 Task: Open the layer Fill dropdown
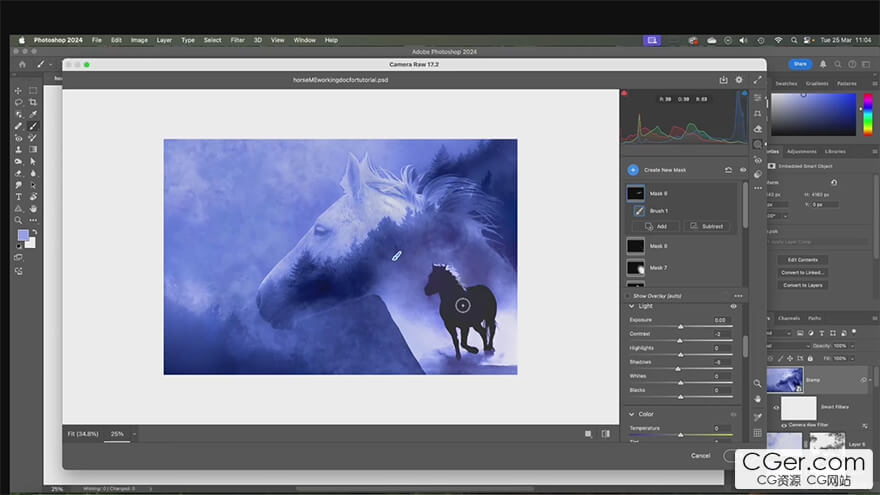coord(851,358)
